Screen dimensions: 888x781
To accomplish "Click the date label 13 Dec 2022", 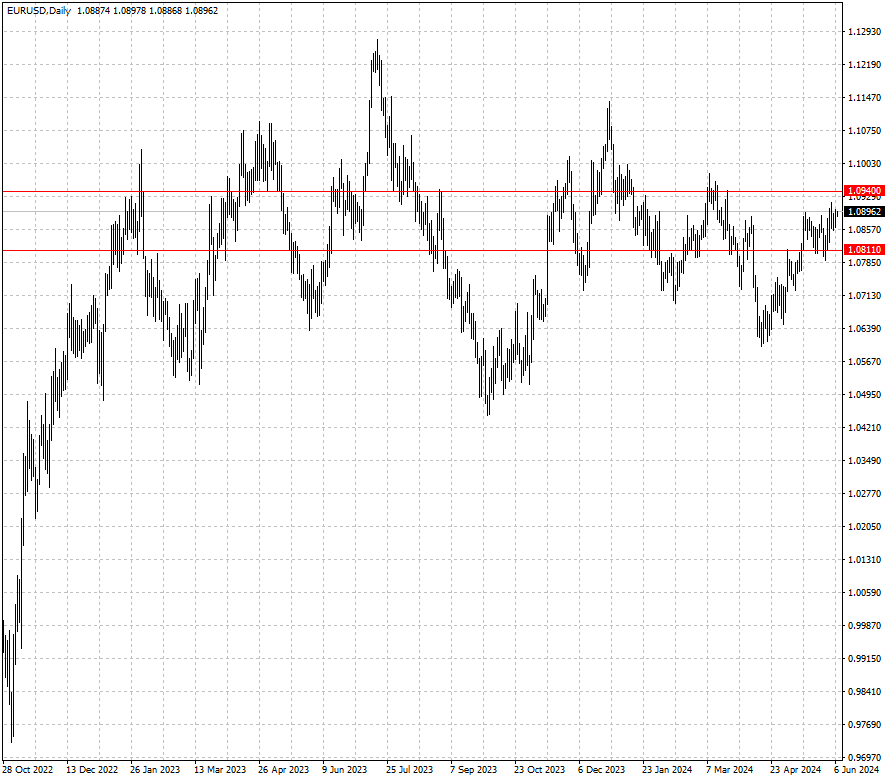I will (x=92, y=770).
